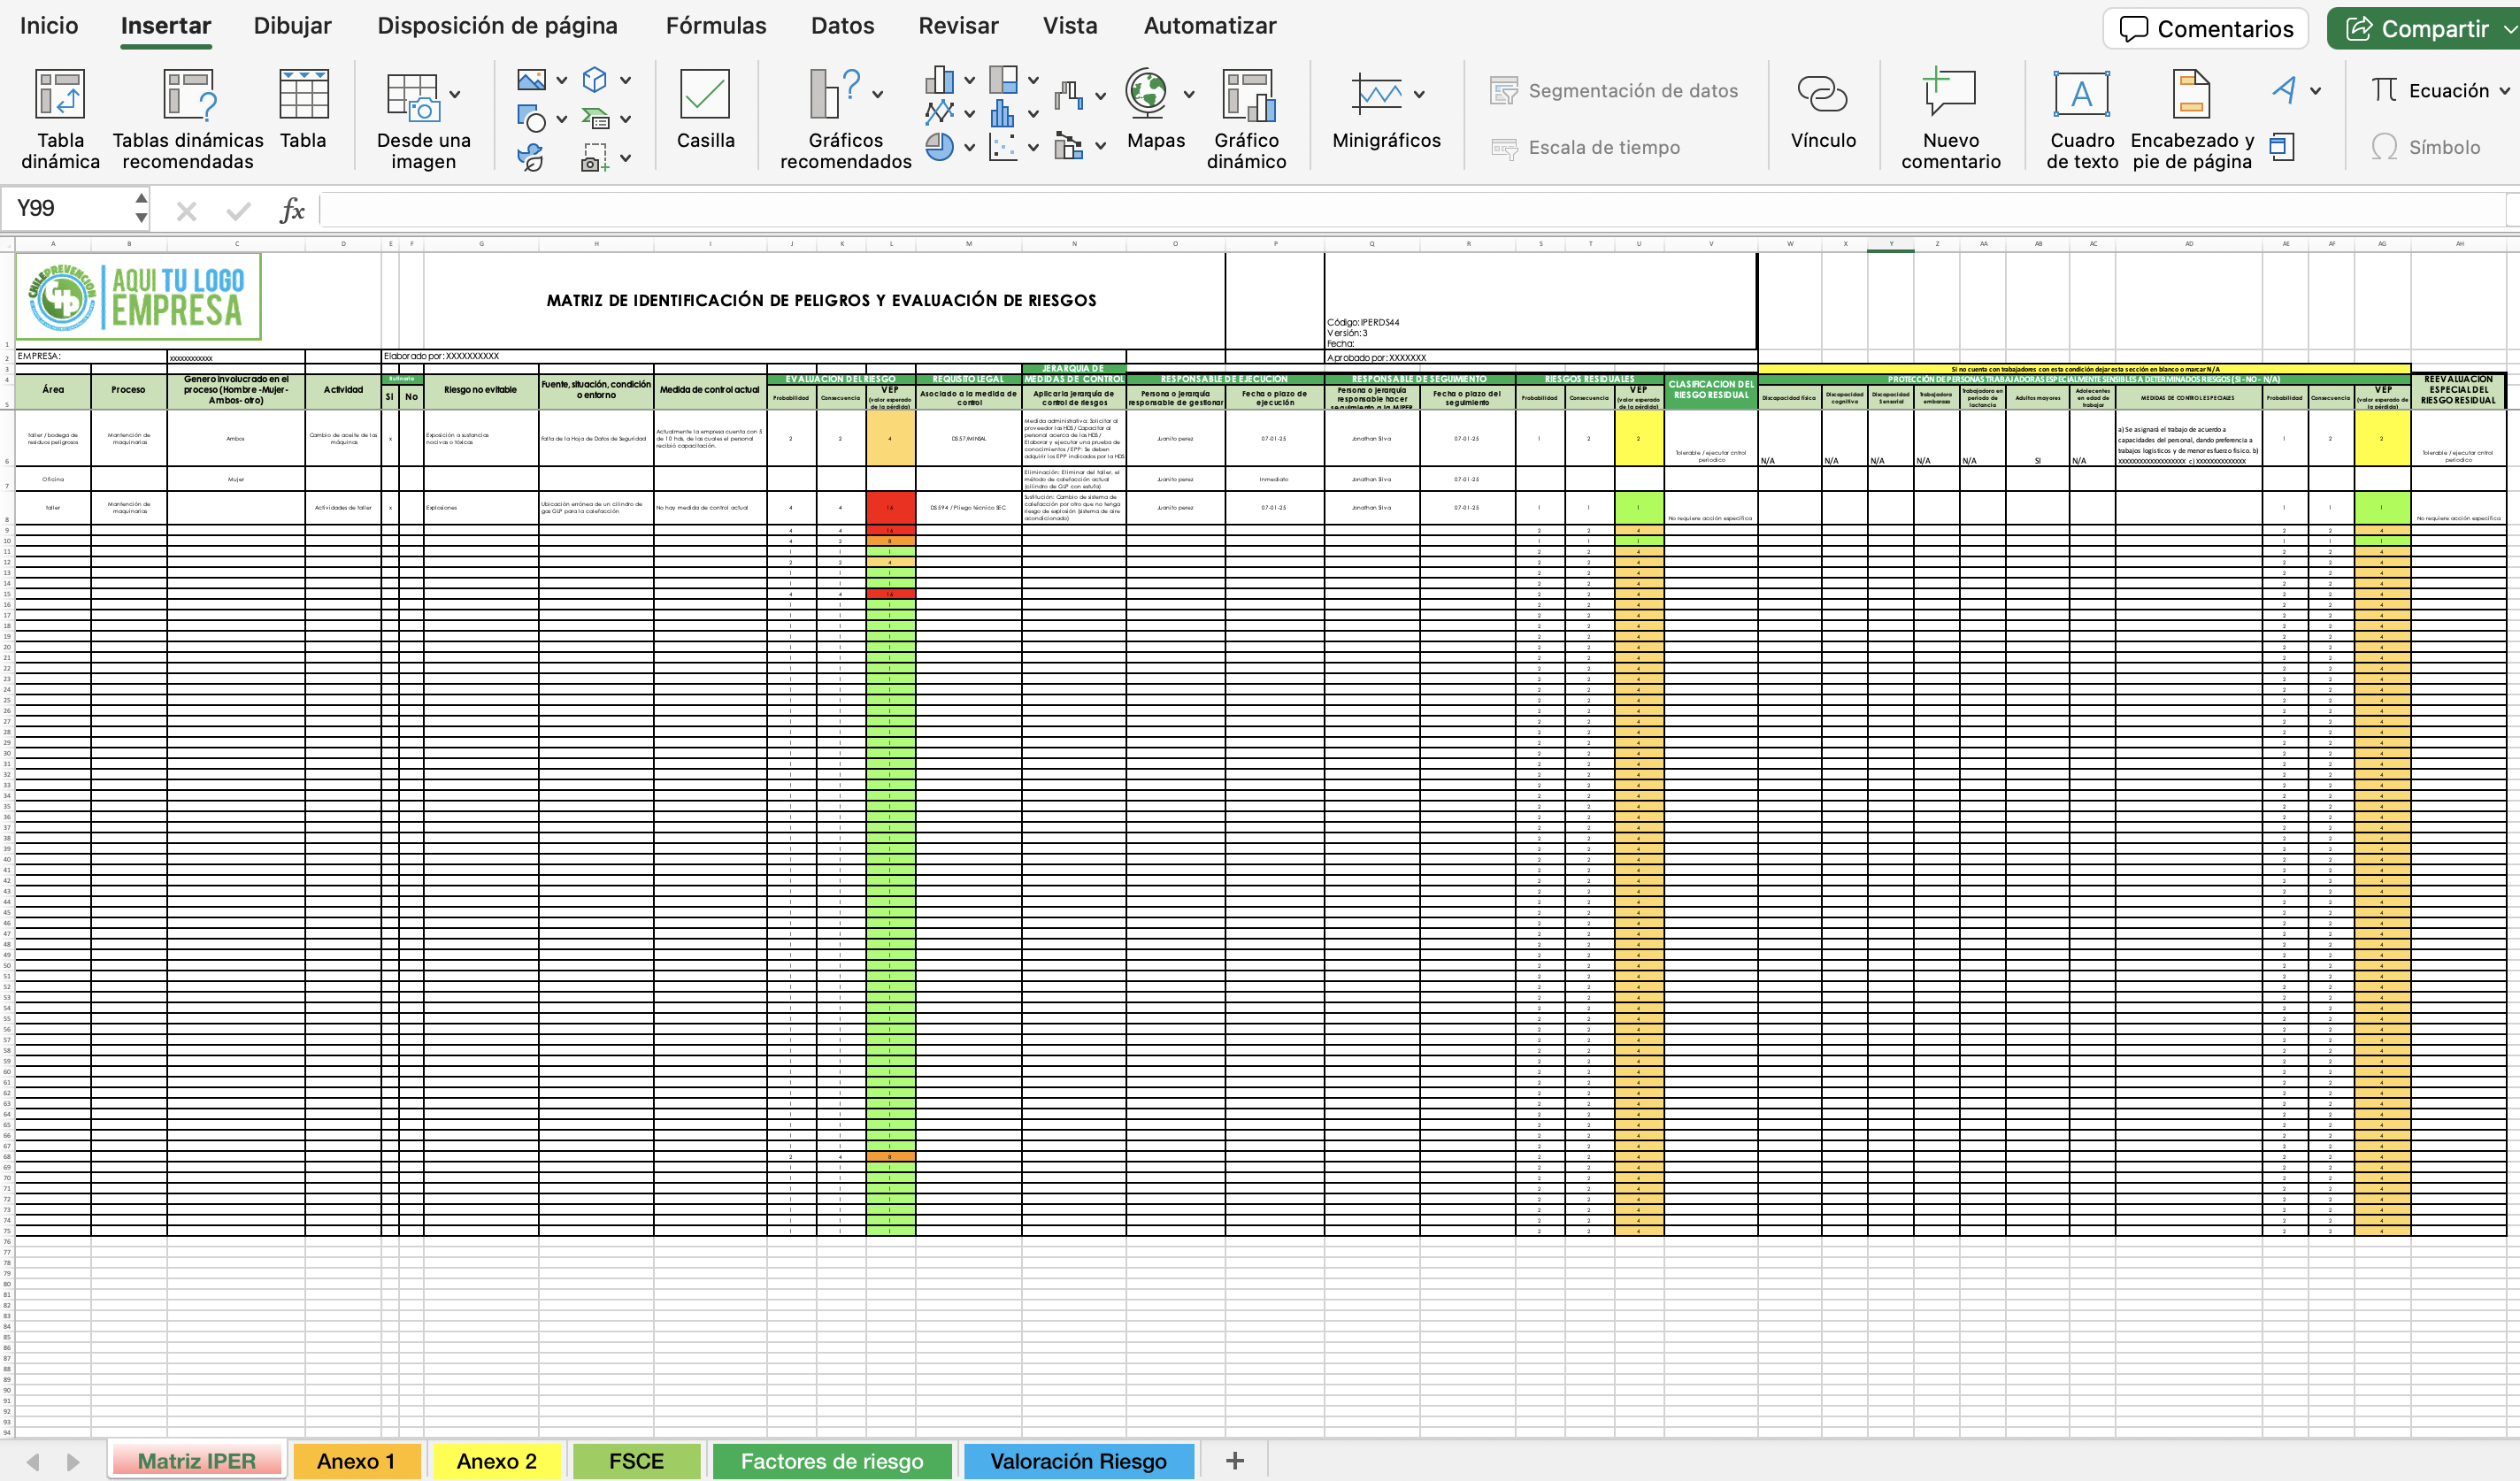Add a Cuadro de texto
This screenshot has width=2520, height=1481.
point(2081,95)
